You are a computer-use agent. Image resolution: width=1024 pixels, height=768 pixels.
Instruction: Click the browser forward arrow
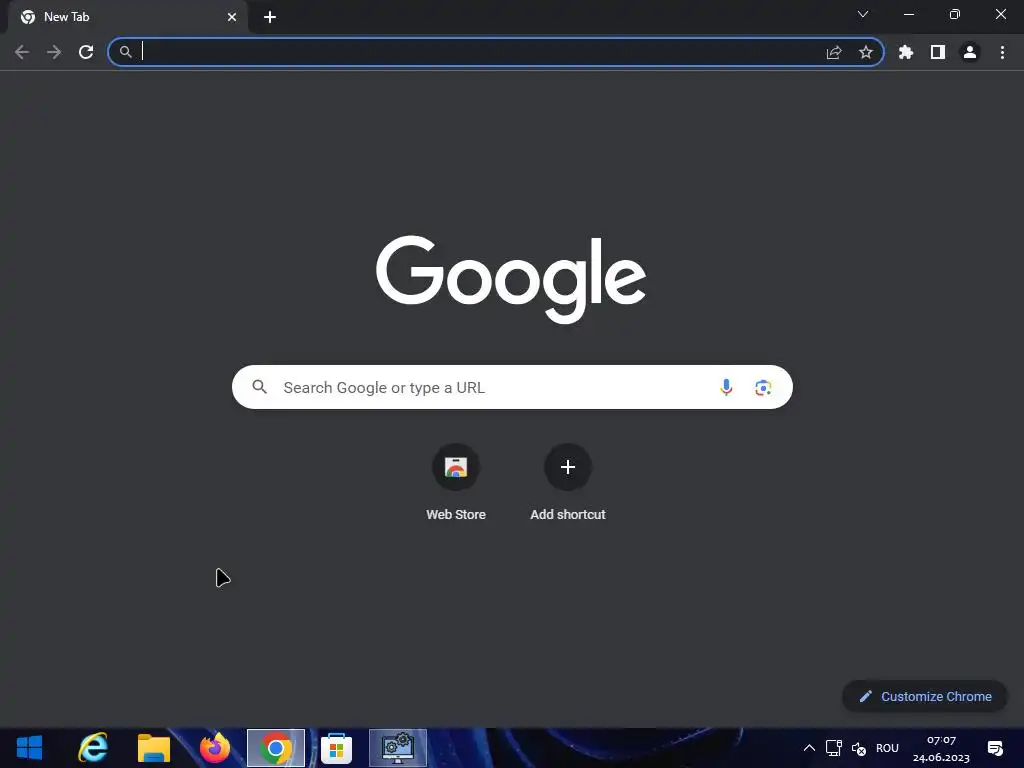tap(54, 52)
